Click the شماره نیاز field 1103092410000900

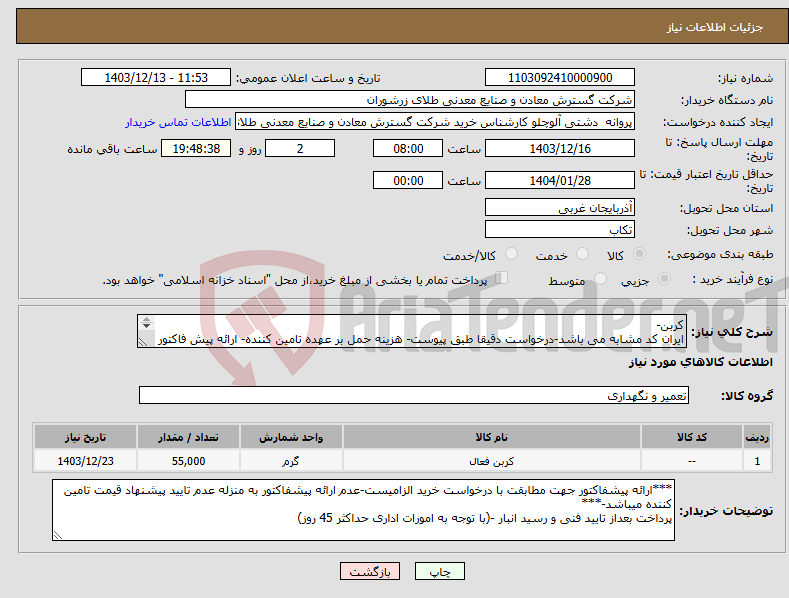tap(560, 78)
